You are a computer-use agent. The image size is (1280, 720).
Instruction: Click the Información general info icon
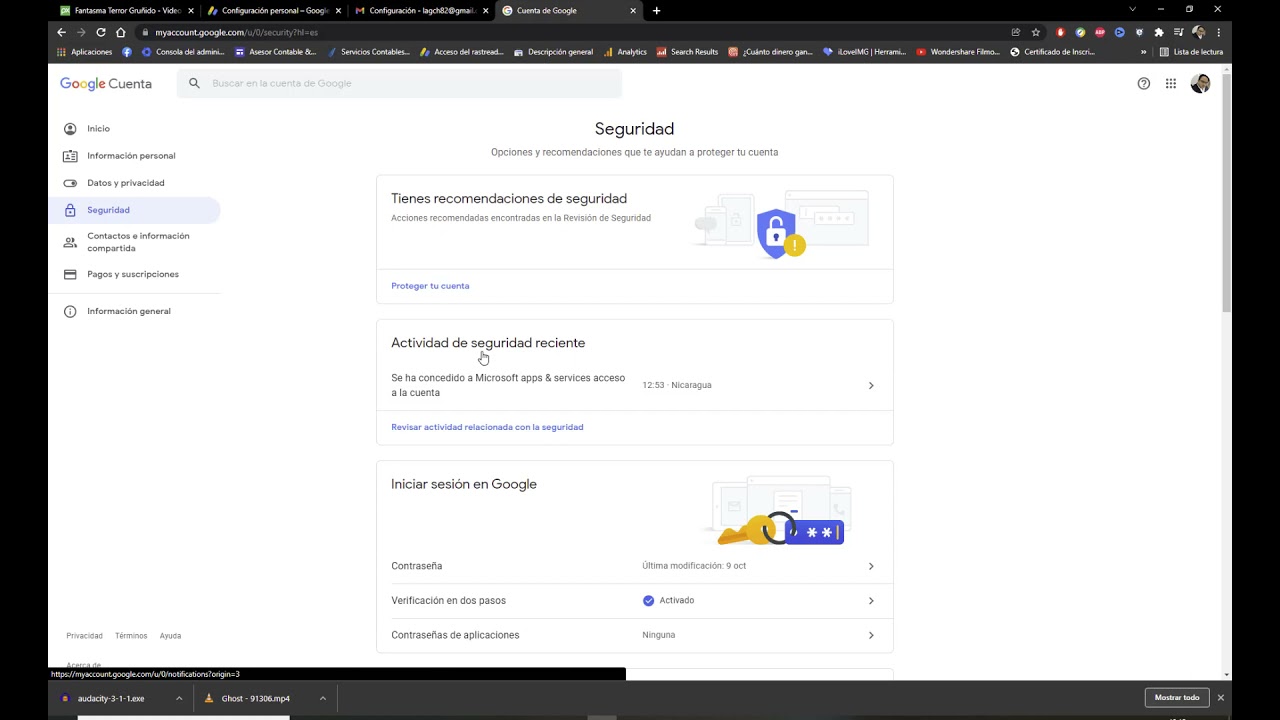(x=70, y=311)
